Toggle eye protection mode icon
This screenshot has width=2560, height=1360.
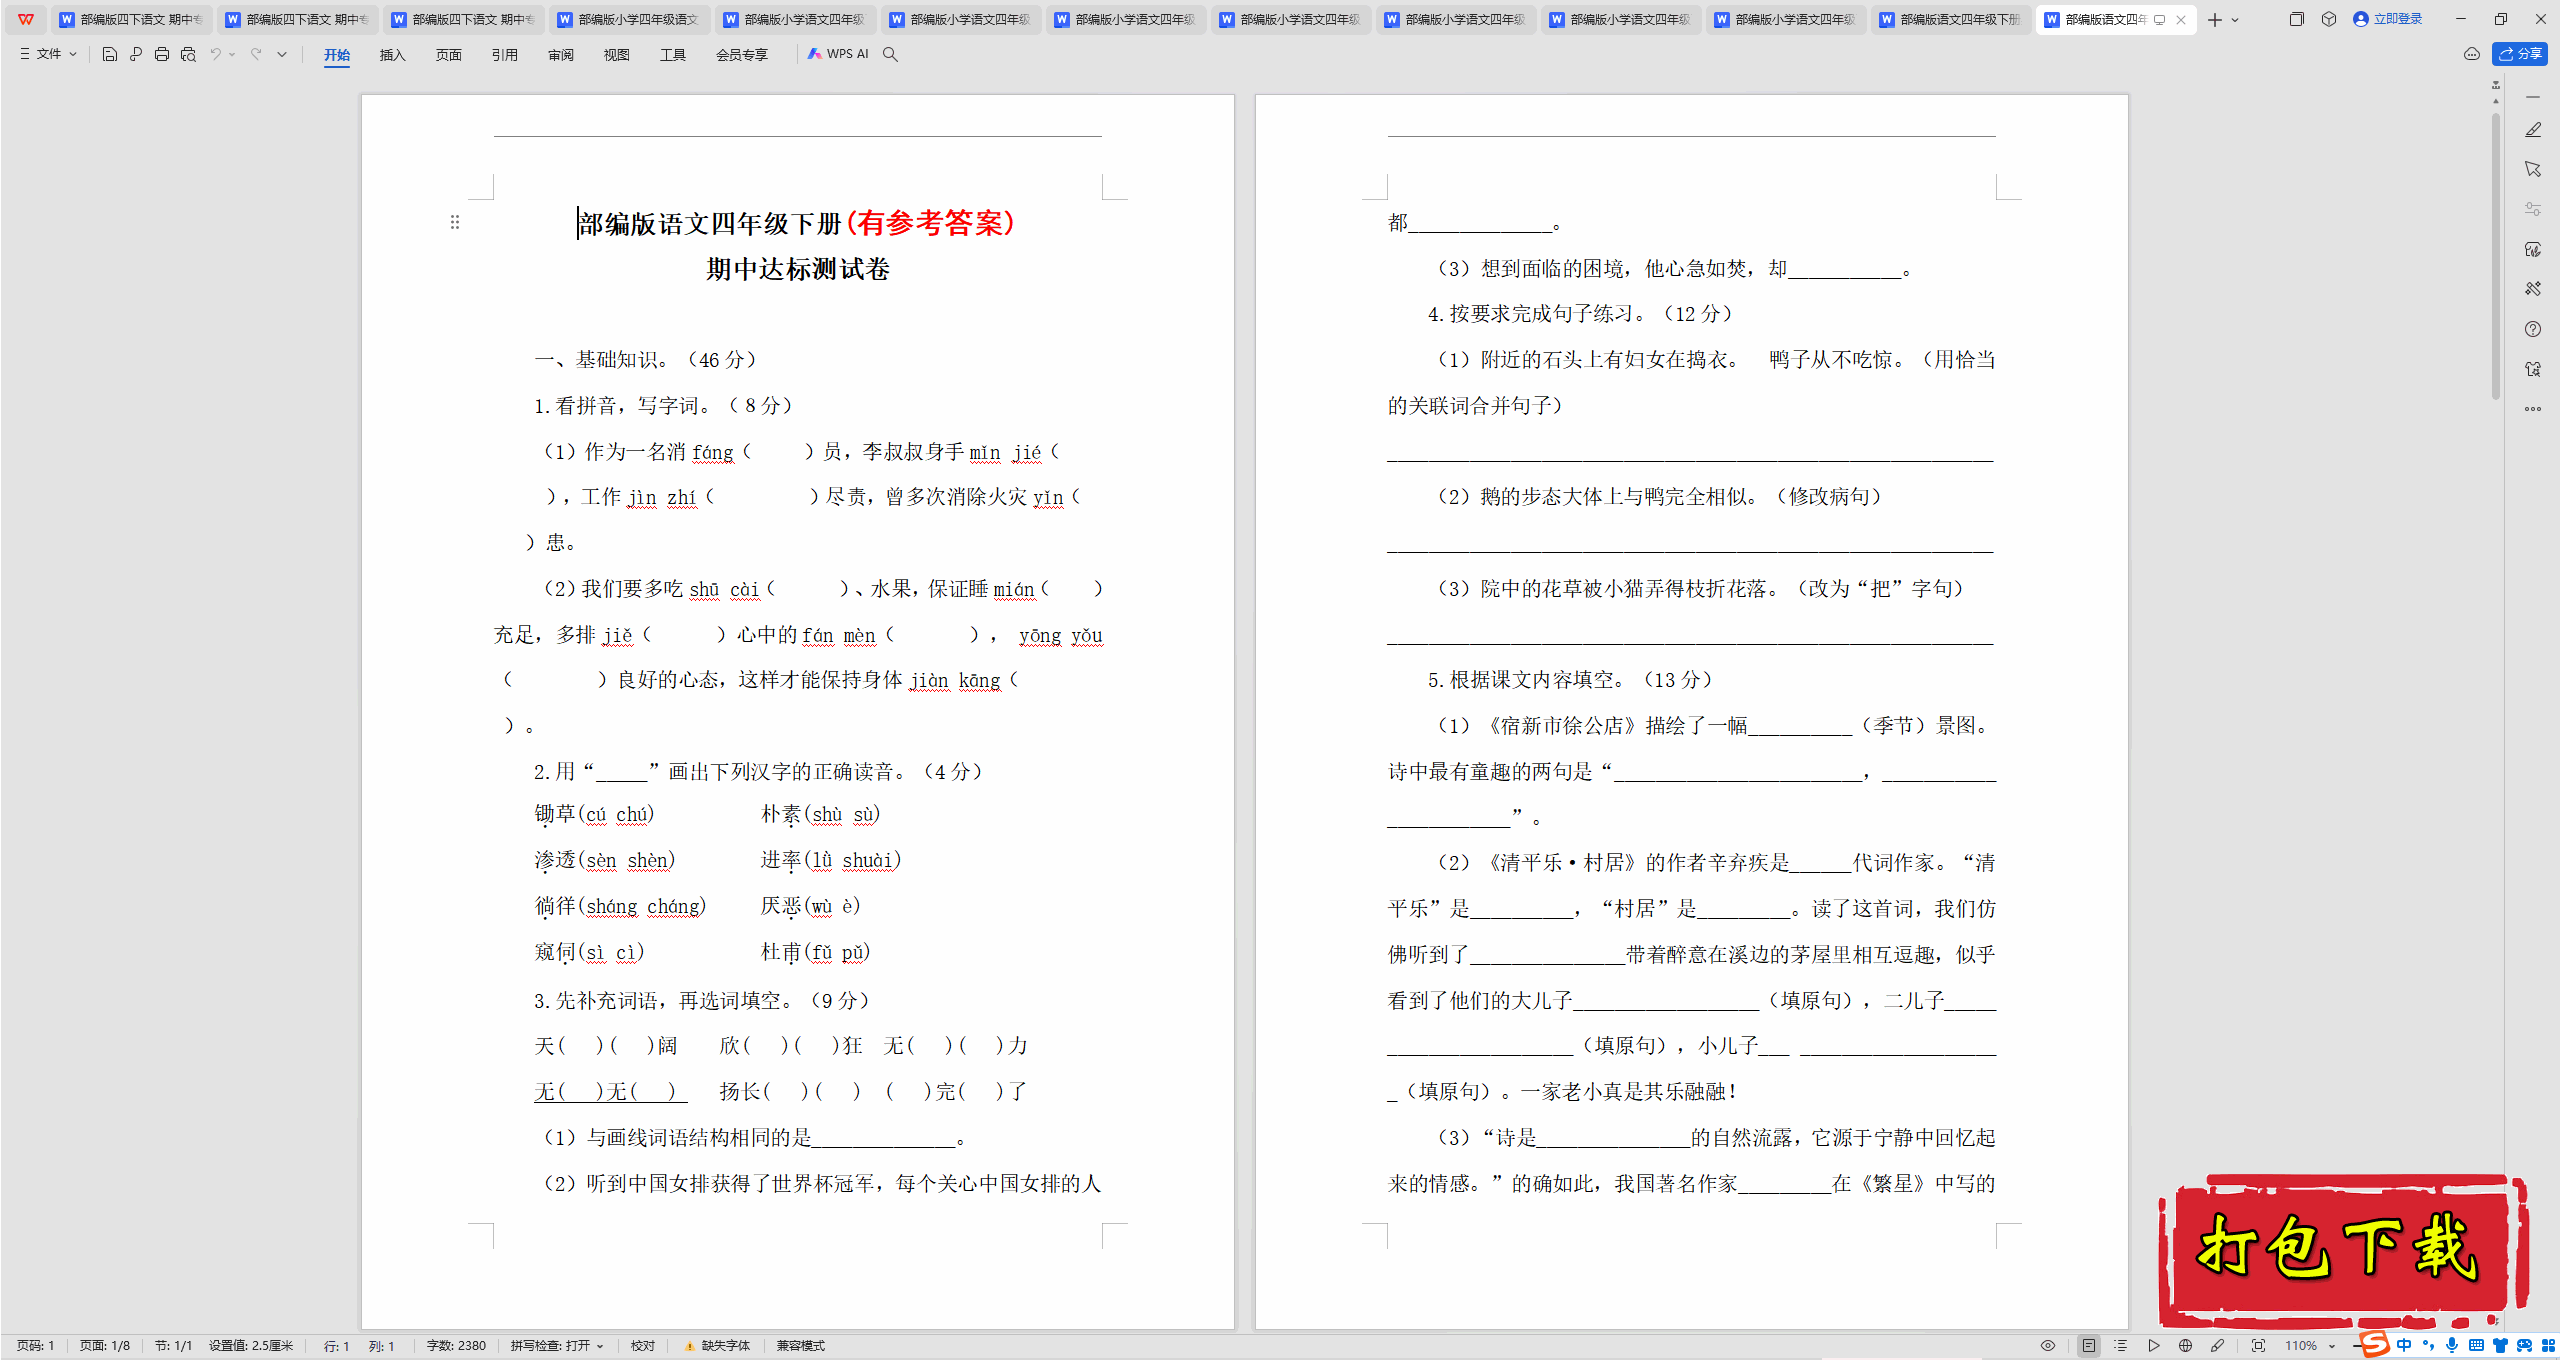click(x=2048, y=1346)
